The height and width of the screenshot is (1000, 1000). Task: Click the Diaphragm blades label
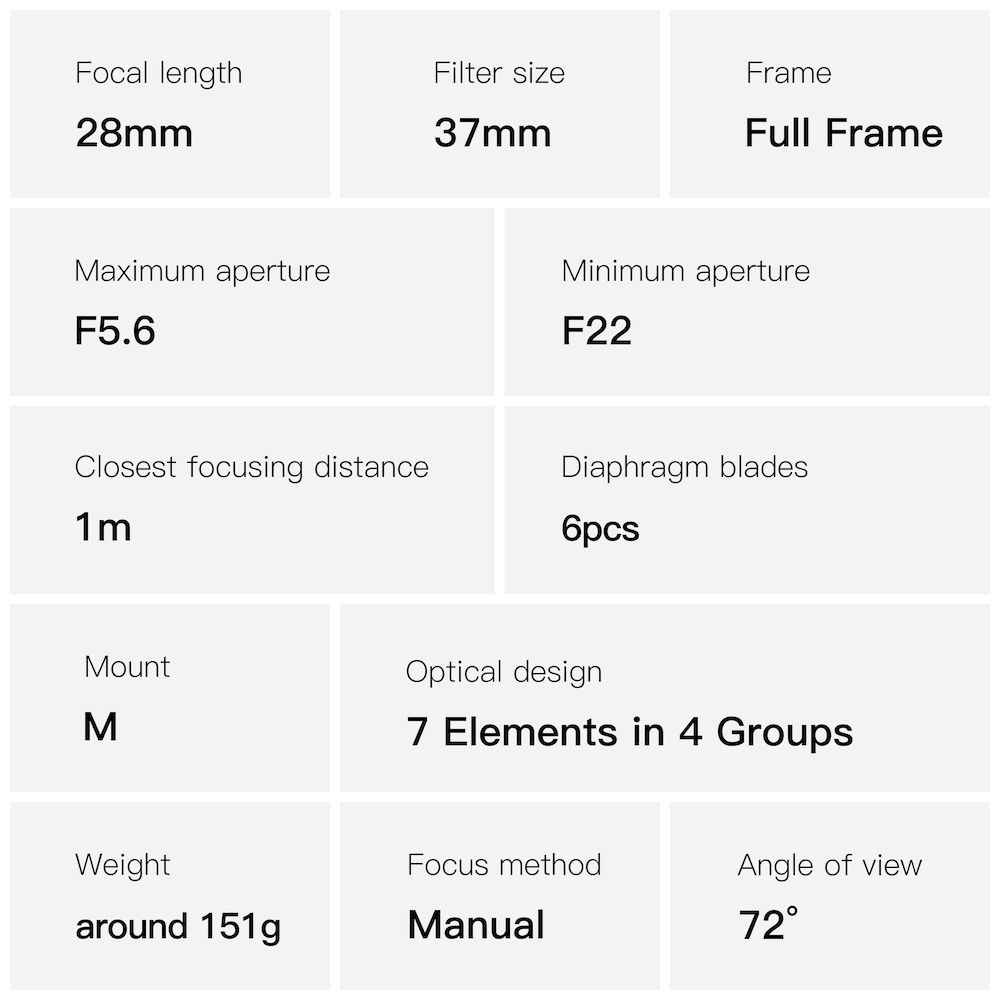tap(684, 467)
